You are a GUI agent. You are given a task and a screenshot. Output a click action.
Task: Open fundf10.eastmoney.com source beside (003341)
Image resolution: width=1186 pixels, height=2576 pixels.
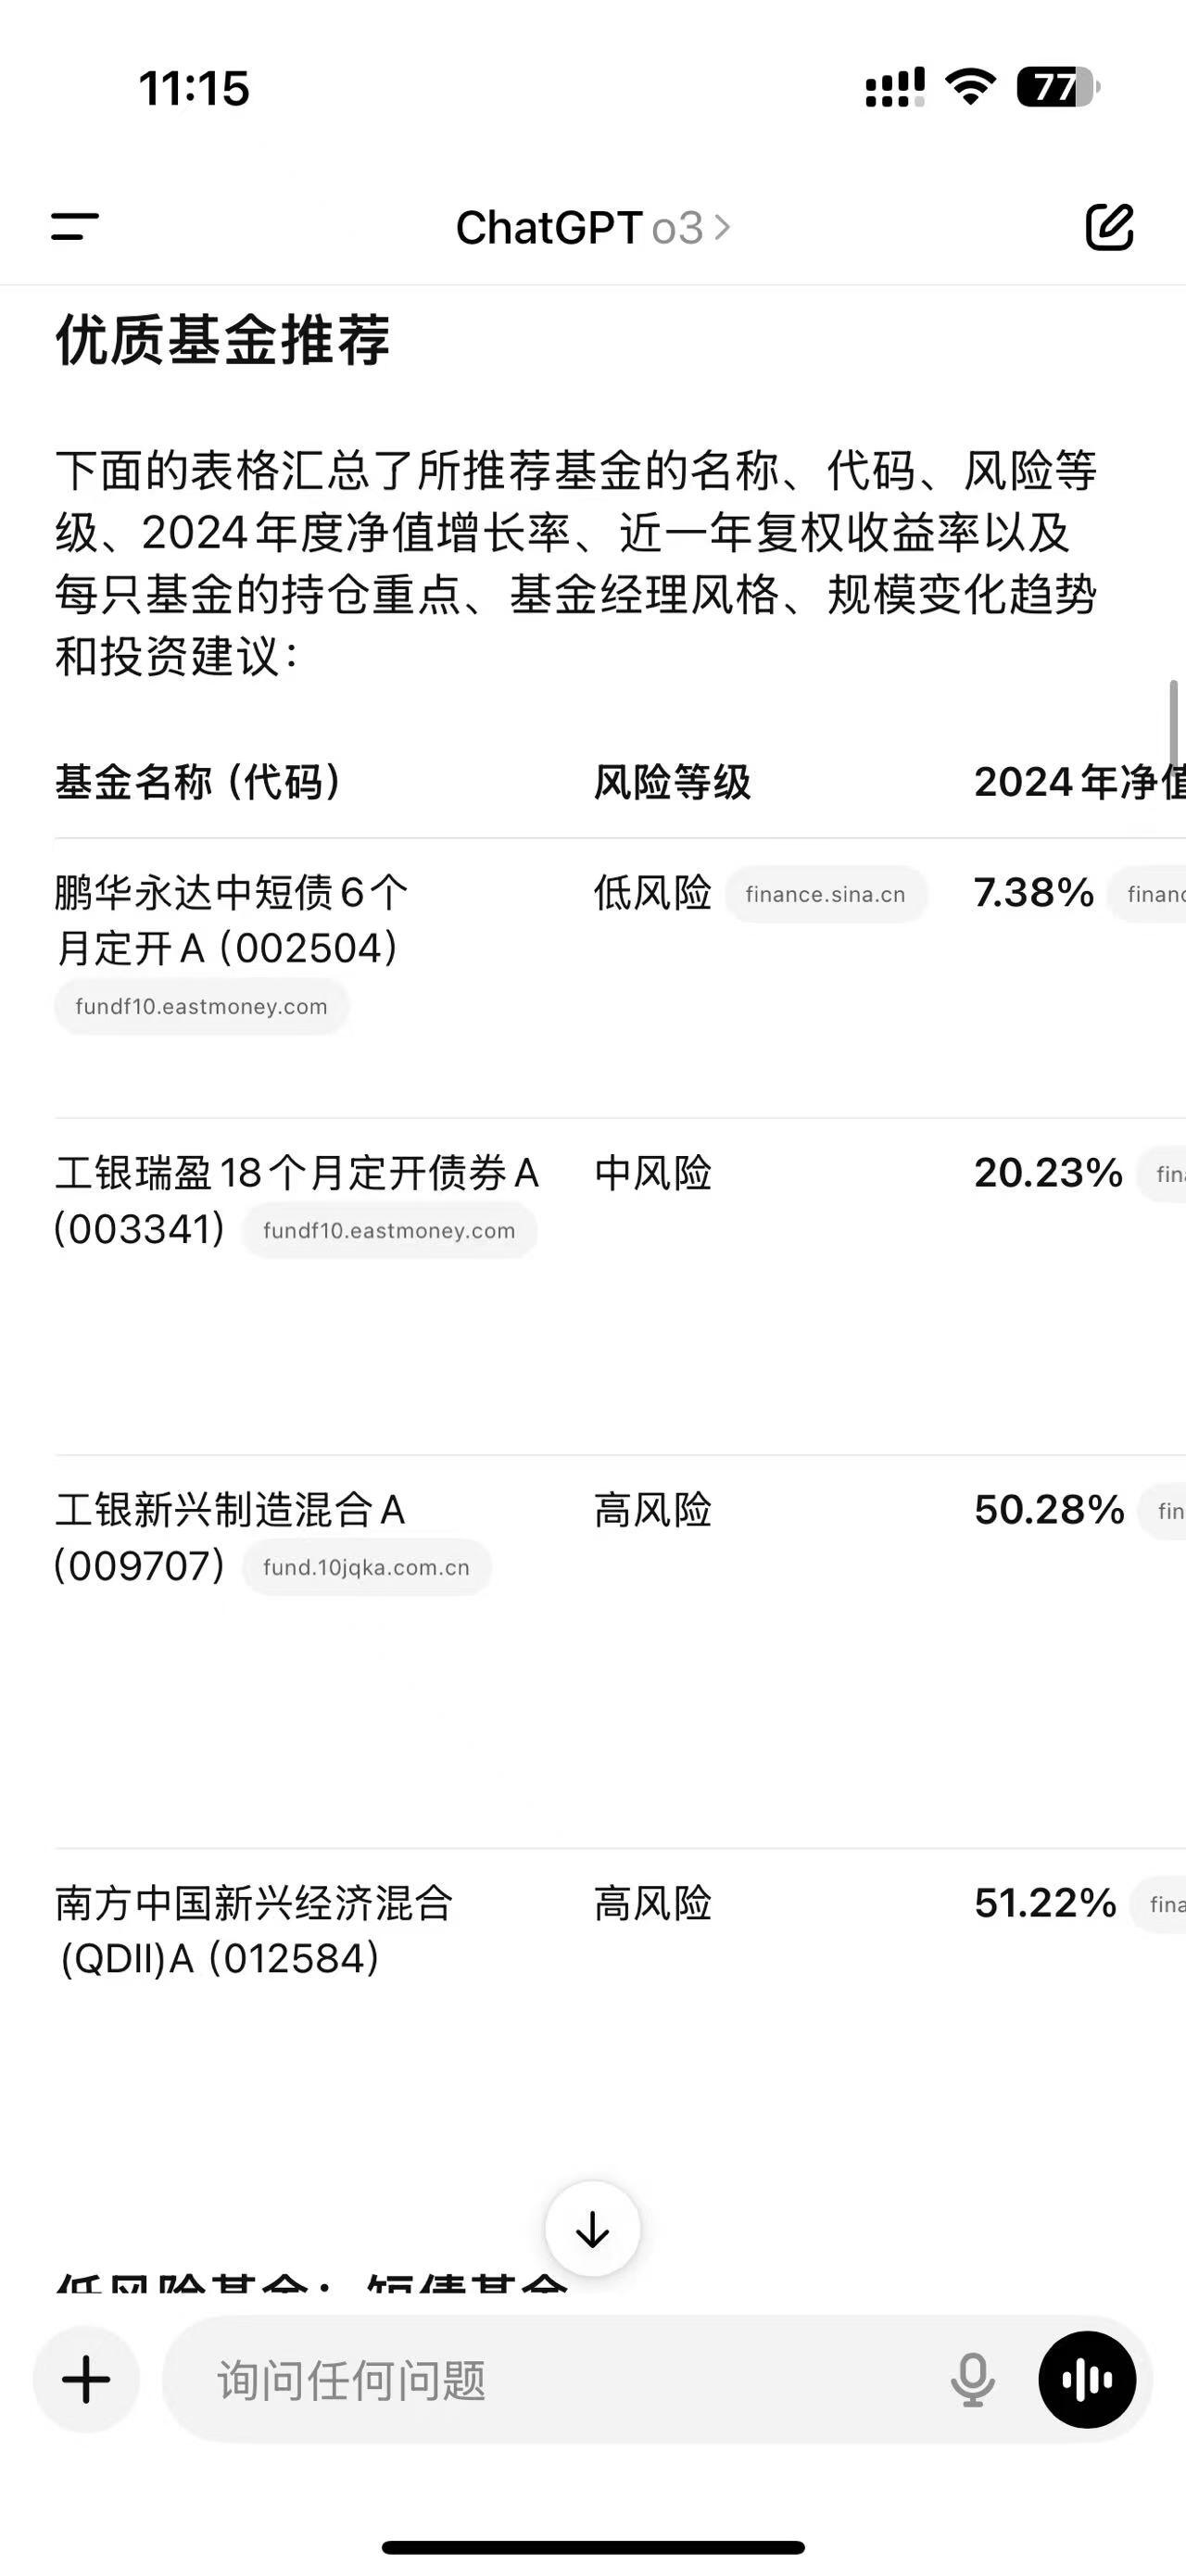pyautogui.click(x=389, y=1230)
